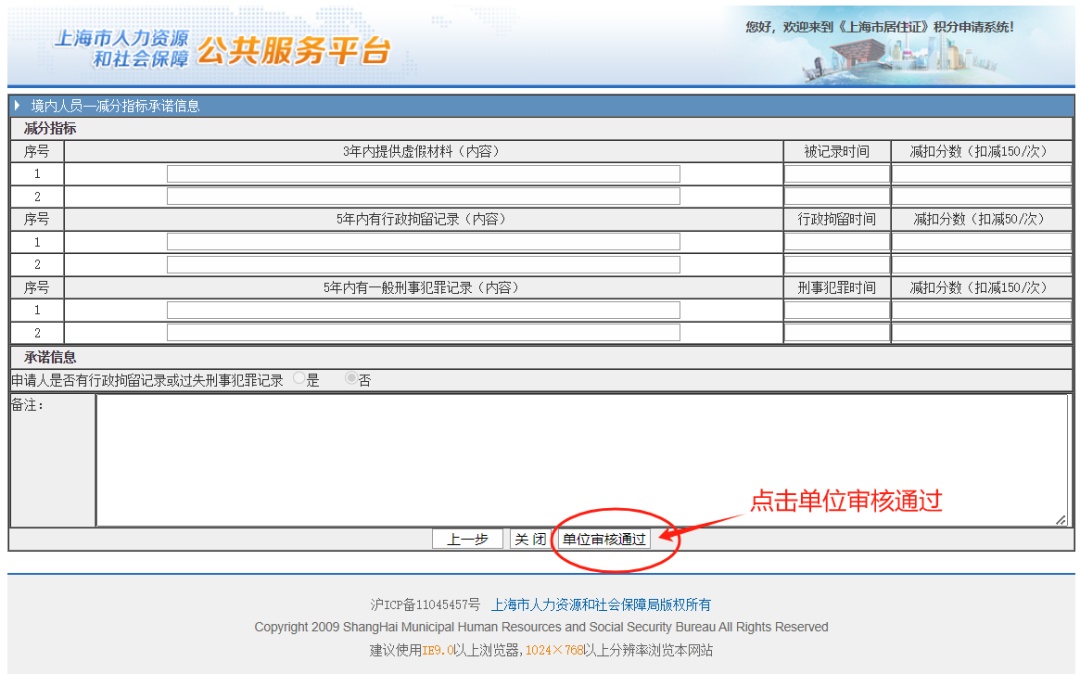This screenshot has height=674, width=1080.
Task: Click row 2 虚假材料 content field
Action: tap(423, 197)
